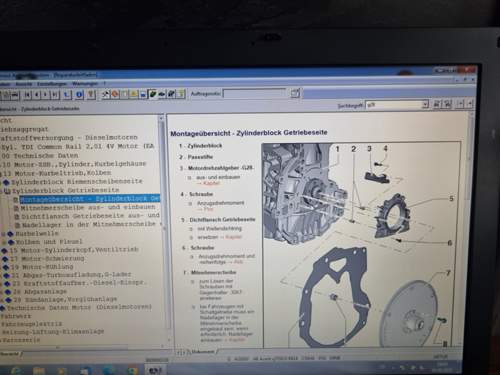This screenshot has height=375, width=500.
Task: Click the first-page navigation arrow in toolbar
Action: click(x=27, y=95)
